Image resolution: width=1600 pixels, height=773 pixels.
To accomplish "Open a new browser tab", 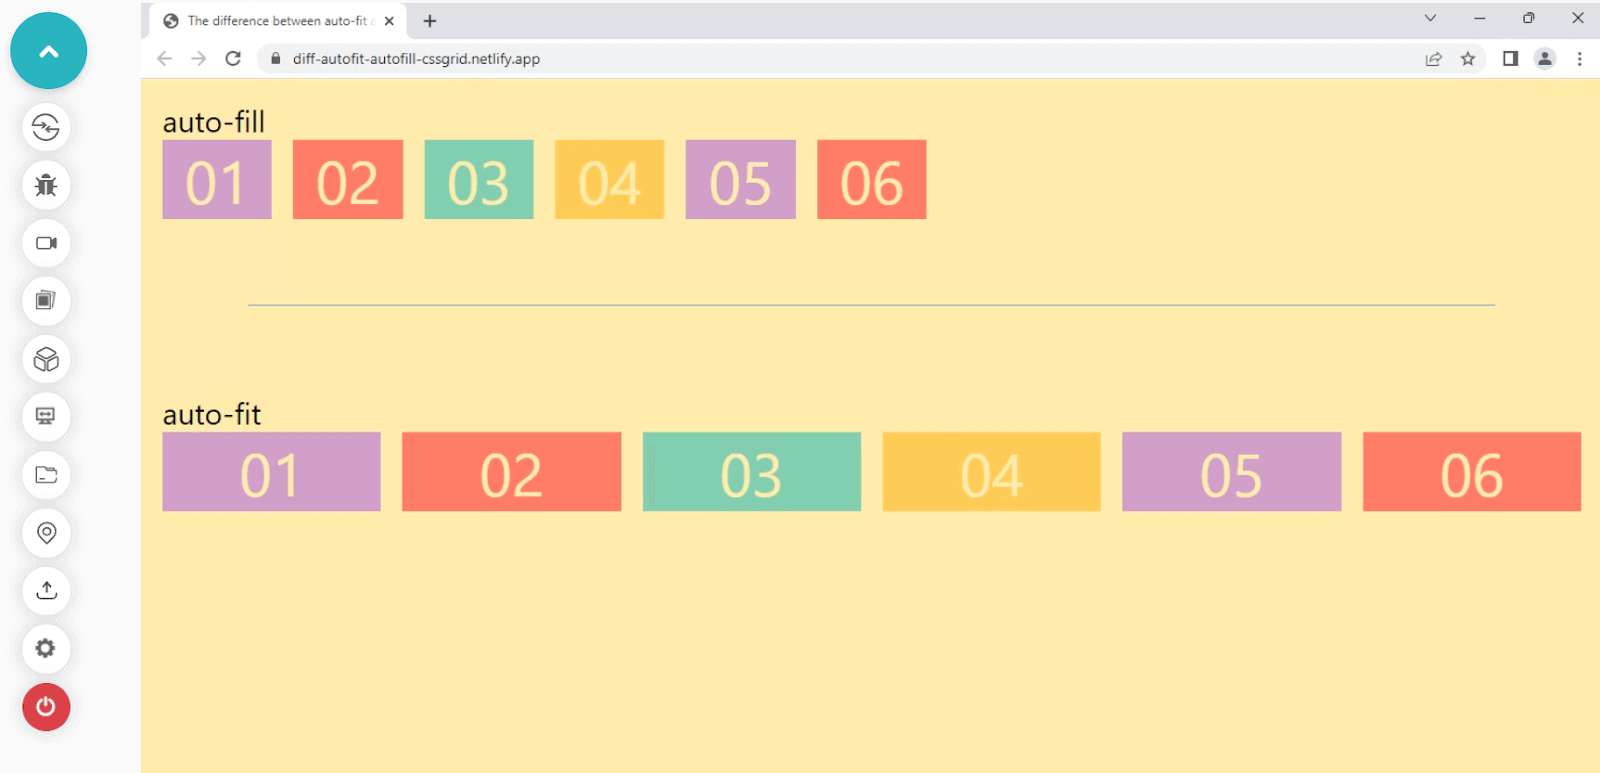I will click(430, 21).
